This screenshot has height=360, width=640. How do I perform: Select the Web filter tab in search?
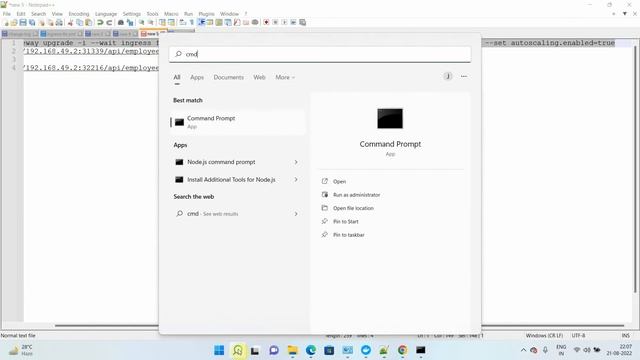[x=259, y=77]
